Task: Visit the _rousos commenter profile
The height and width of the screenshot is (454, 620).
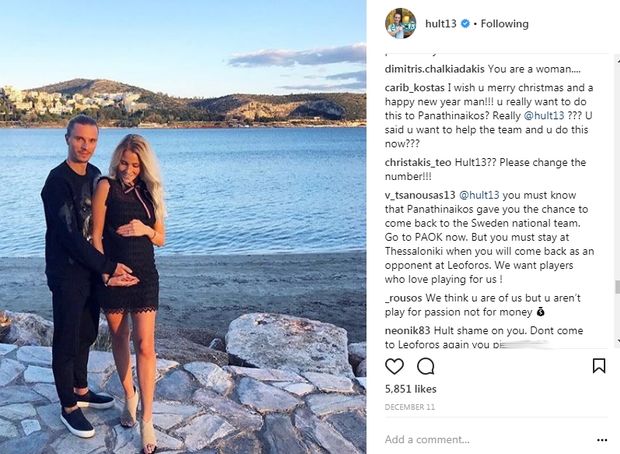Action: pyautogui.click(x=403, y=298)
